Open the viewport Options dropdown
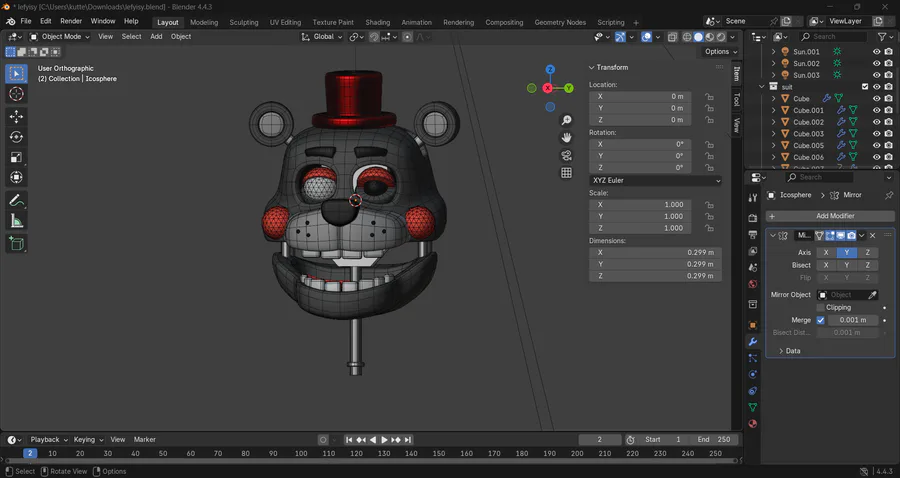 (721, 52)
